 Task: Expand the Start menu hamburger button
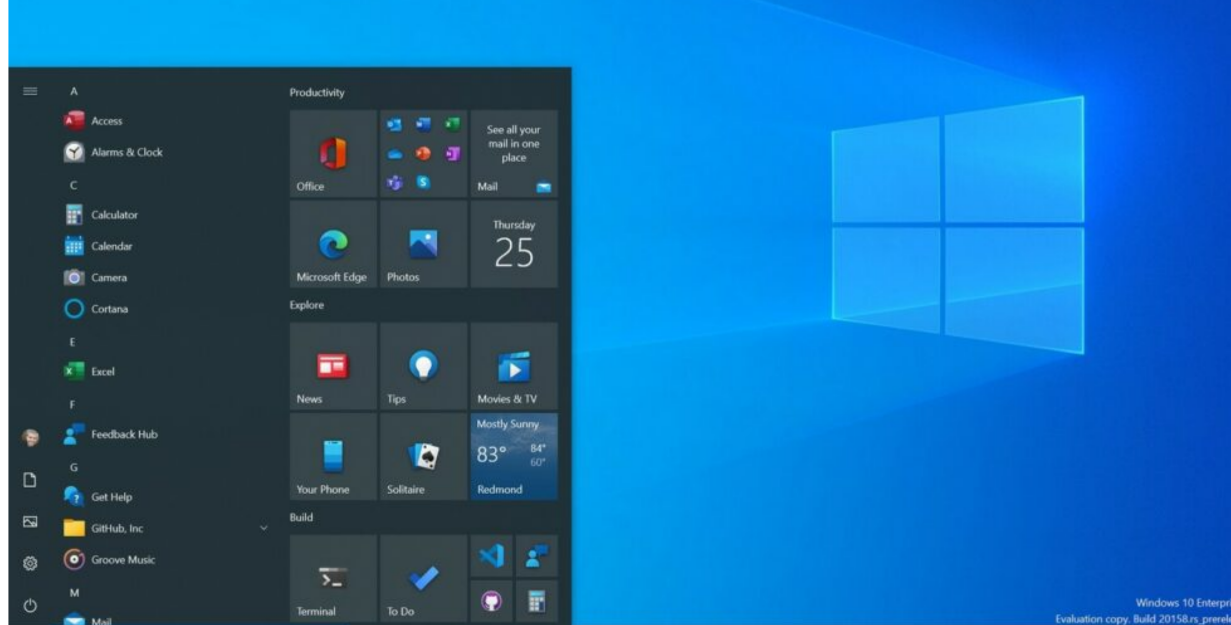click(x=30, y=91)
